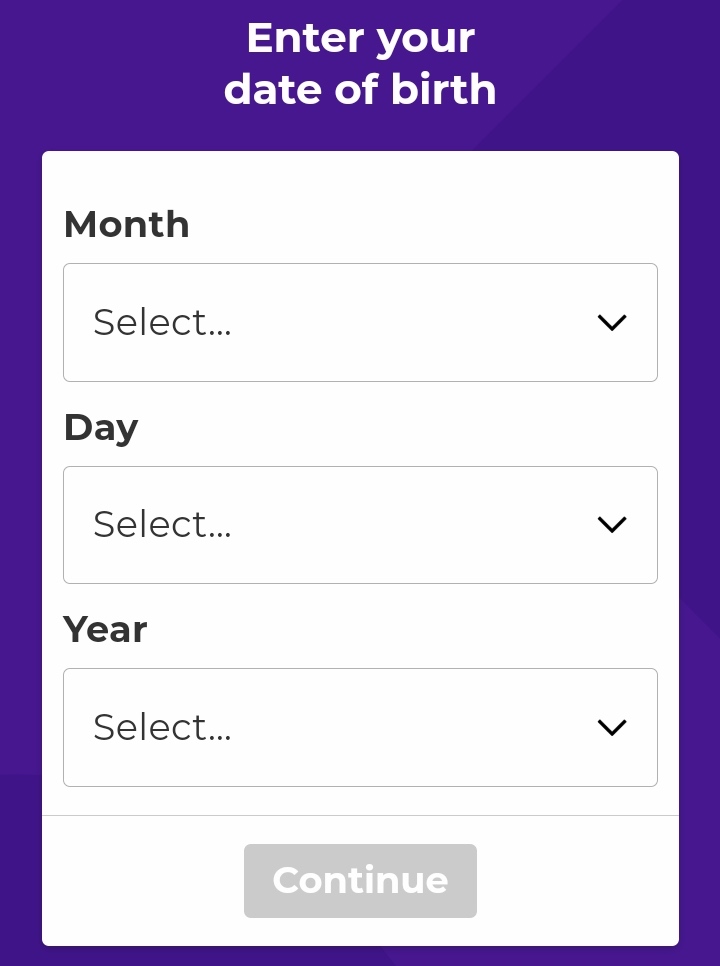Click the 'date of birth' heading line
The width and height of the screenshot is (720, 966).
(x=360, y=90)
